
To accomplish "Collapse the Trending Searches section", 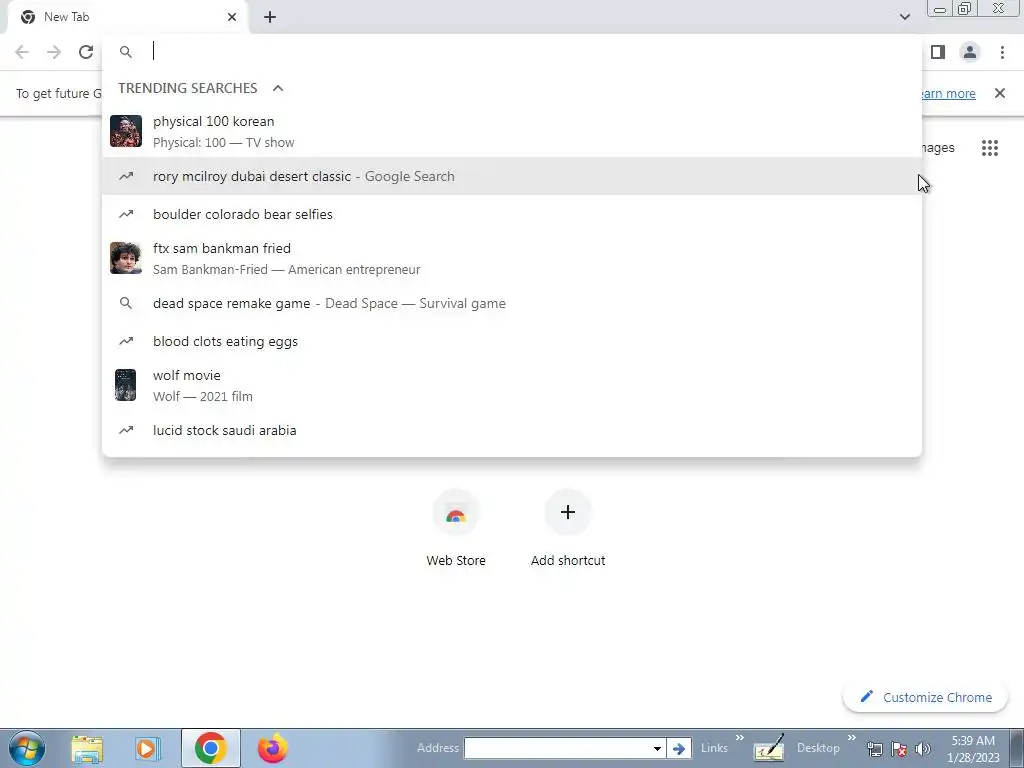I will (278, 88).
